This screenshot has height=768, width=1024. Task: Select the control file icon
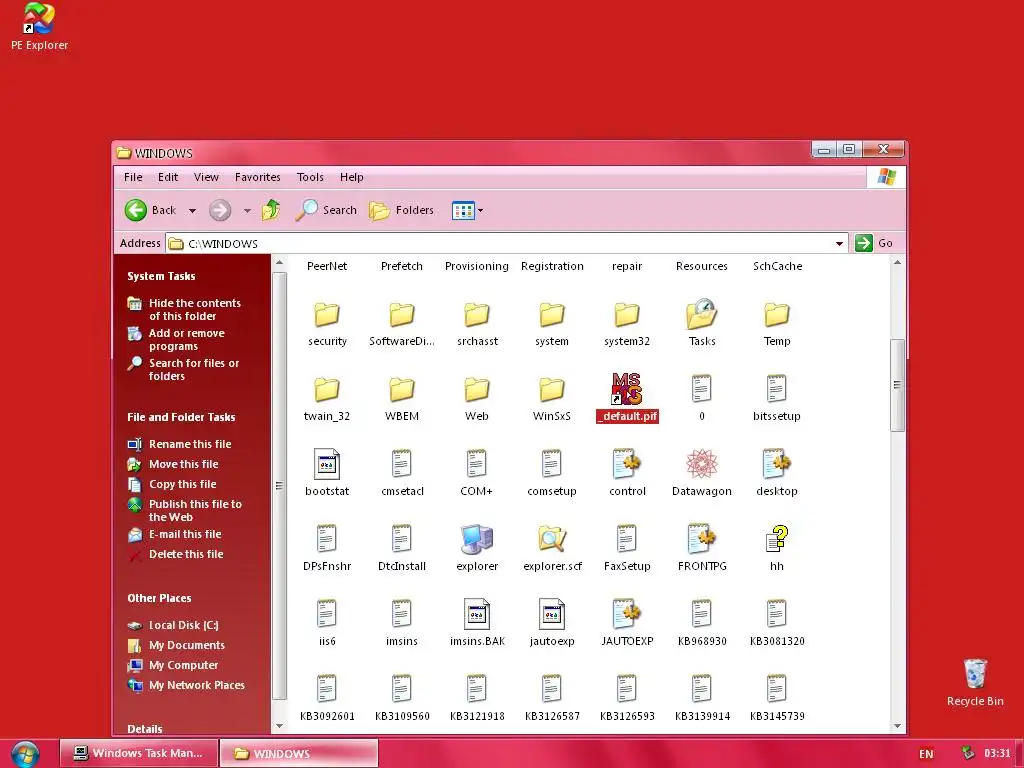(x=627, y=464)
